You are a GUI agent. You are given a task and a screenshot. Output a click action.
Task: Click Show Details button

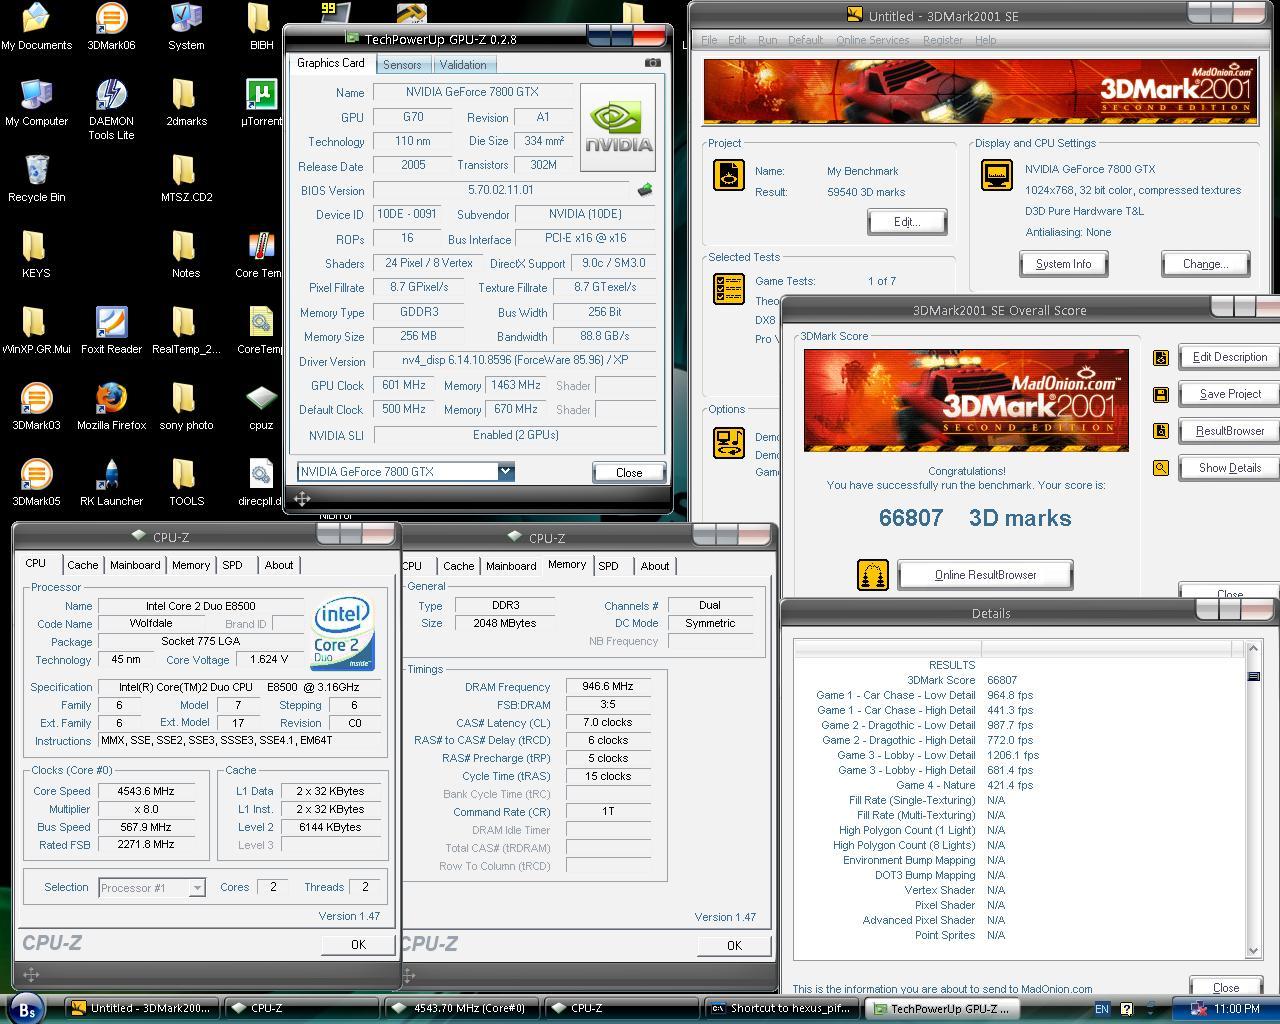[1229, 468]
